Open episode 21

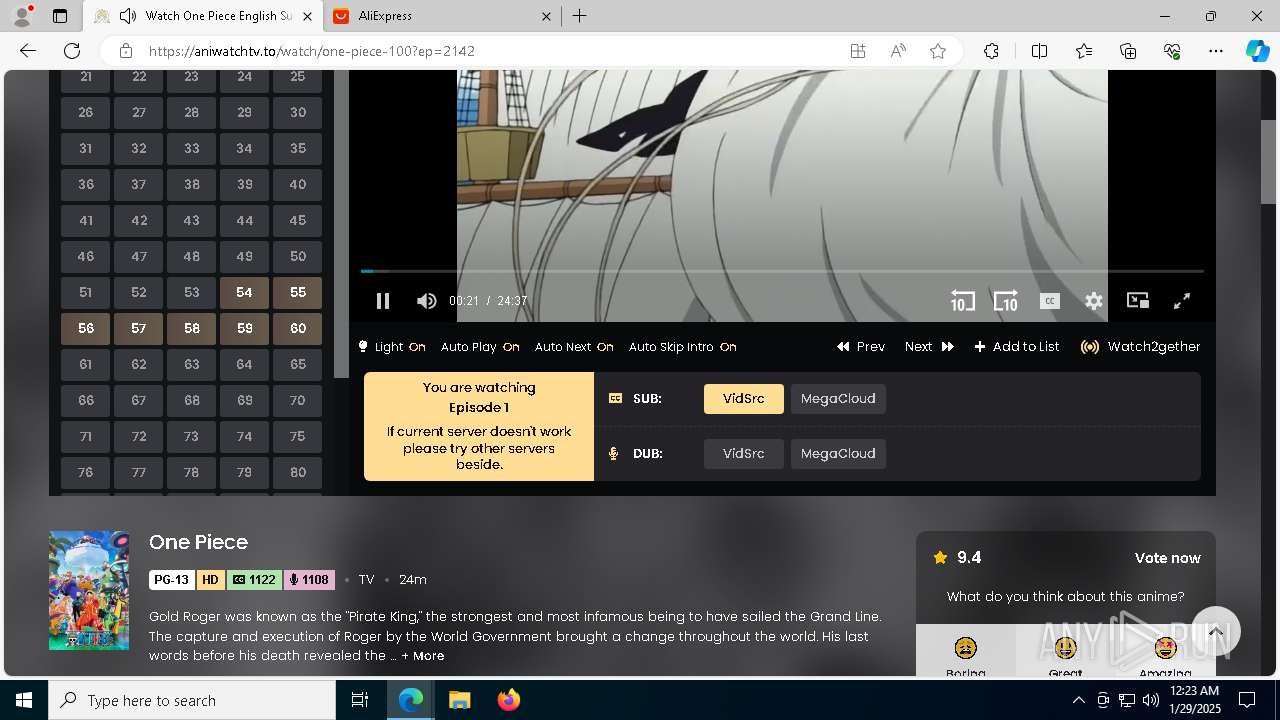coord(86,79)
